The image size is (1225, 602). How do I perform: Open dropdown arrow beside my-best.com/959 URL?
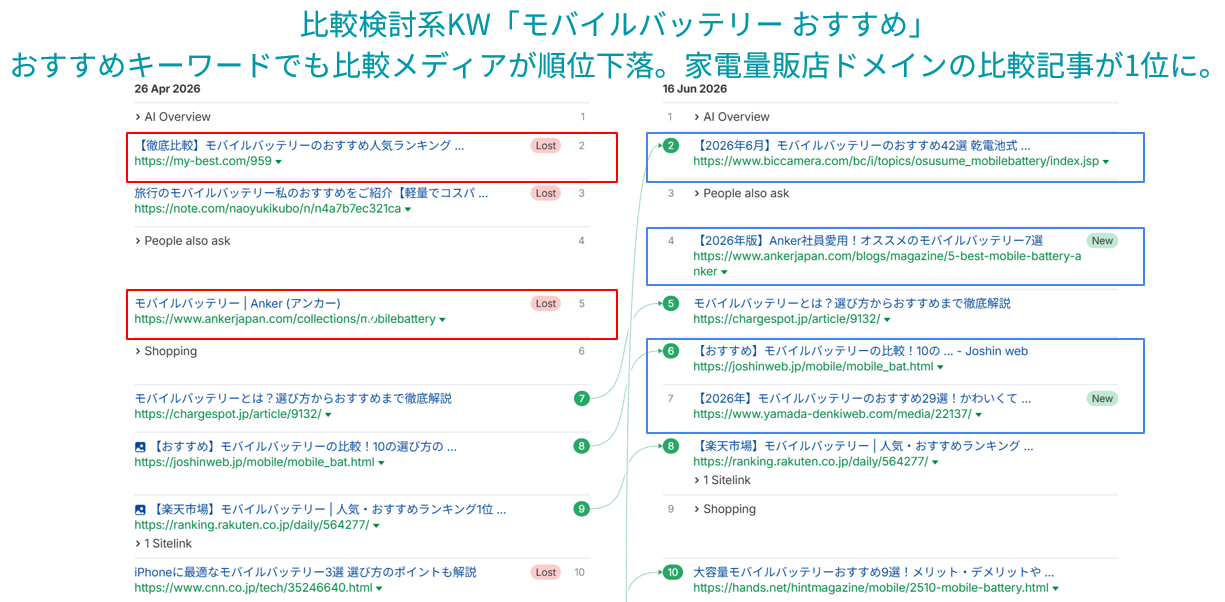pyautogui.click(x=279, y=161)
